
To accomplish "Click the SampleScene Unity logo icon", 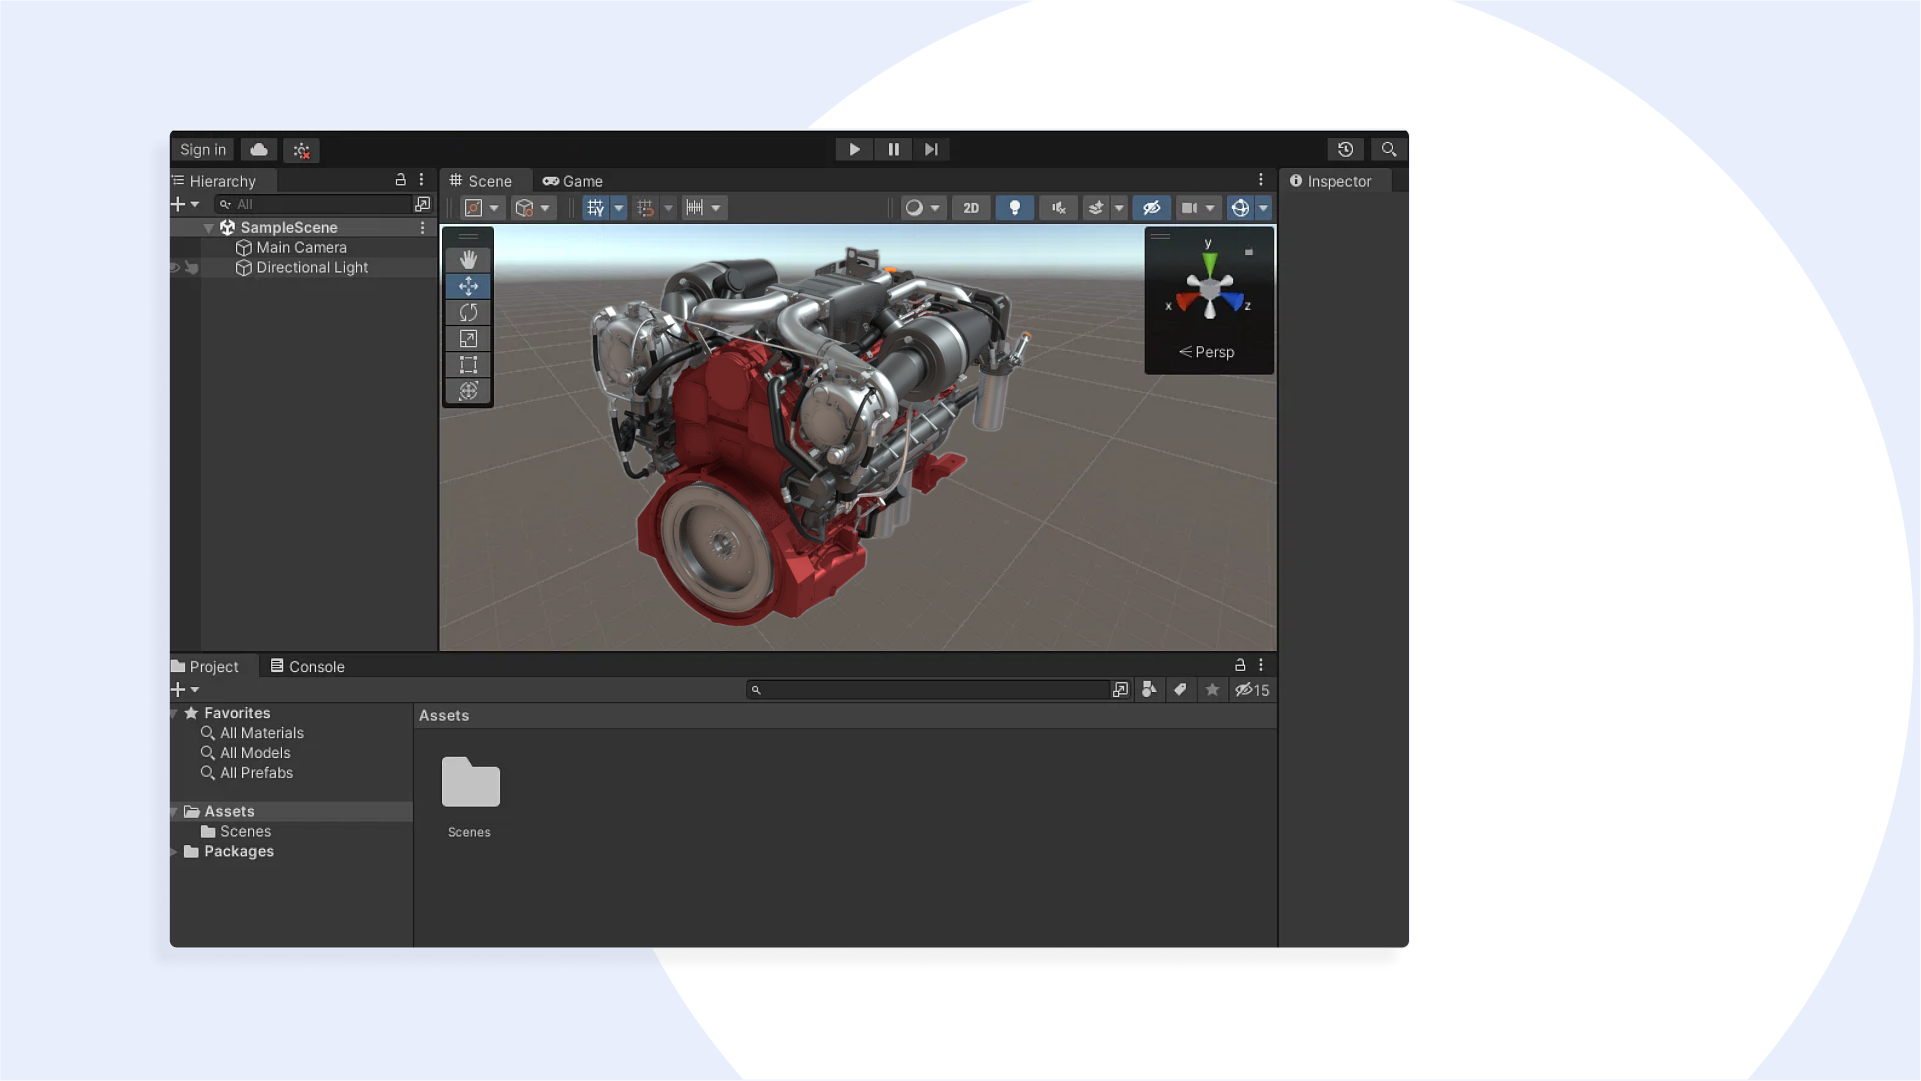I will click(227, 228).
